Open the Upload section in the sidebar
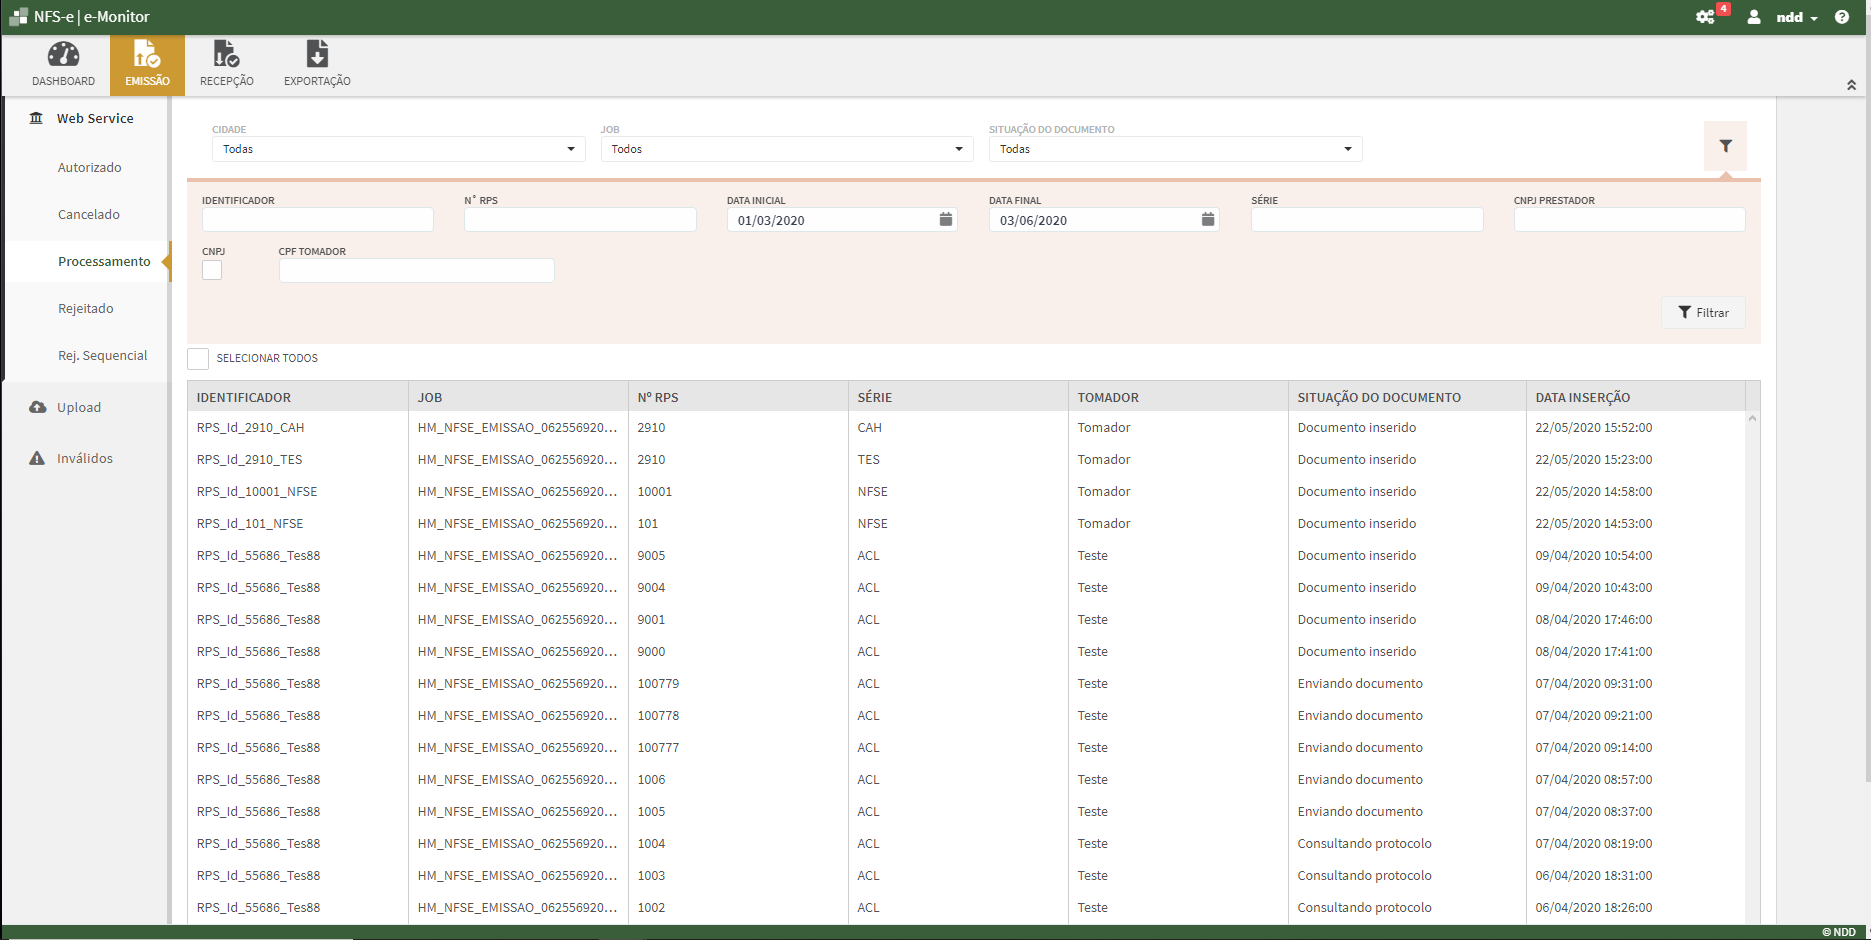This screenshot has width=1871, height=940. click(x=78, y=407)
